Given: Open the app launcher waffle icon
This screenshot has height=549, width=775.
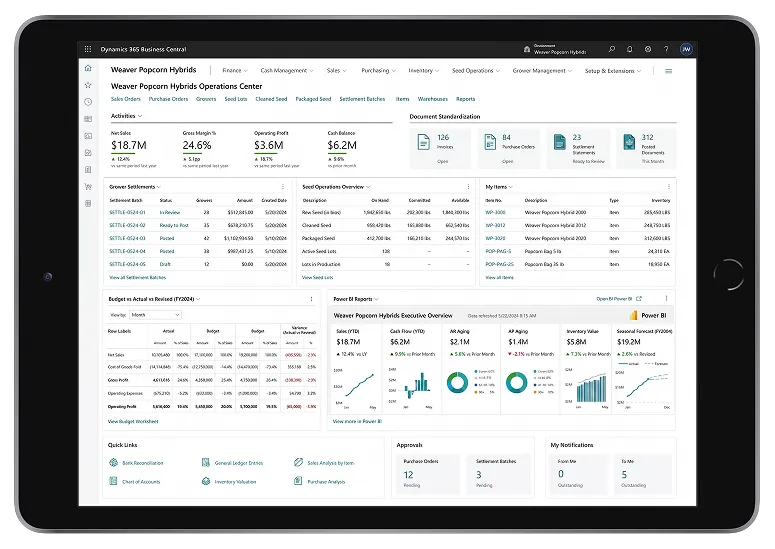Looking at the screenshot, I should pos(88,49).
